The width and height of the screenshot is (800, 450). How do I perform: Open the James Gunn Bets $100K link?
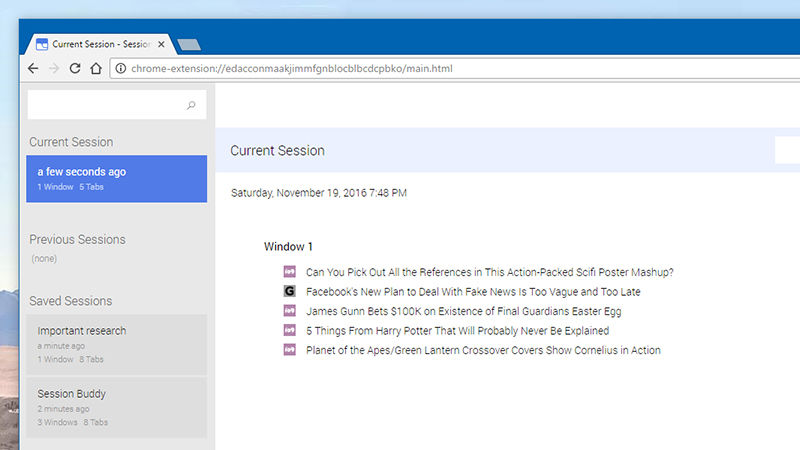tap(463, 311)
